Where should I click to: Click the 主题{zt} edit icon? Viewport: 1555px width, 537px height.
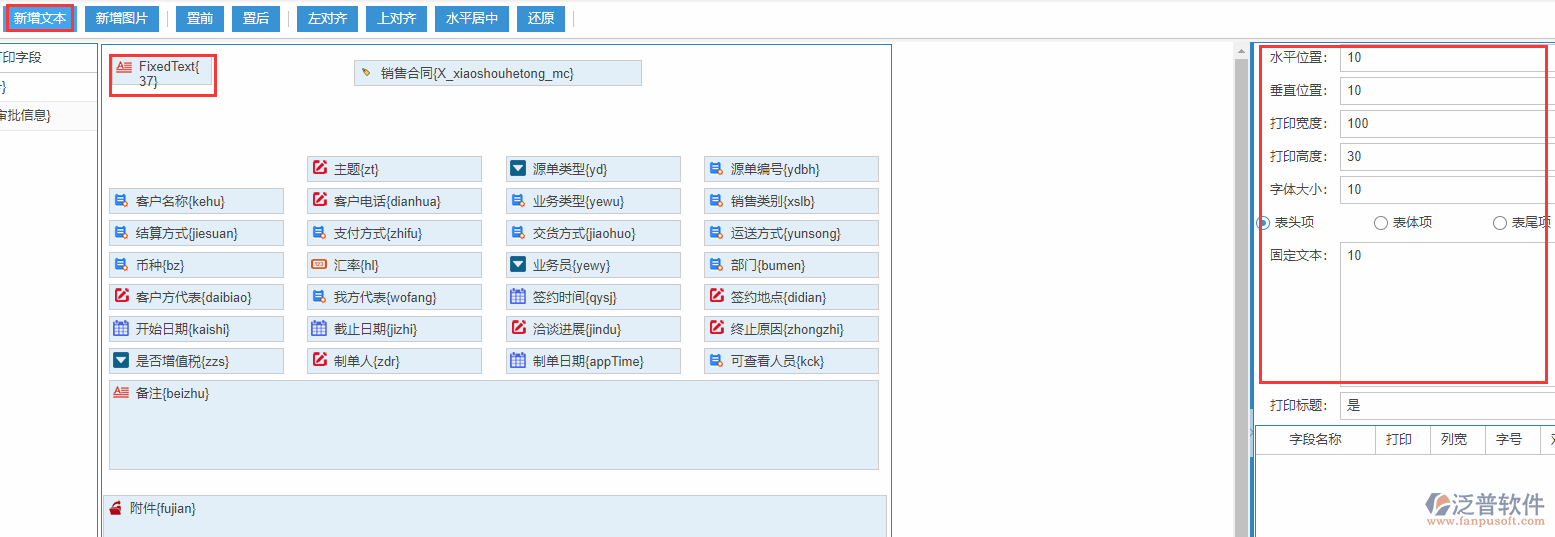[x=319, y=169]
